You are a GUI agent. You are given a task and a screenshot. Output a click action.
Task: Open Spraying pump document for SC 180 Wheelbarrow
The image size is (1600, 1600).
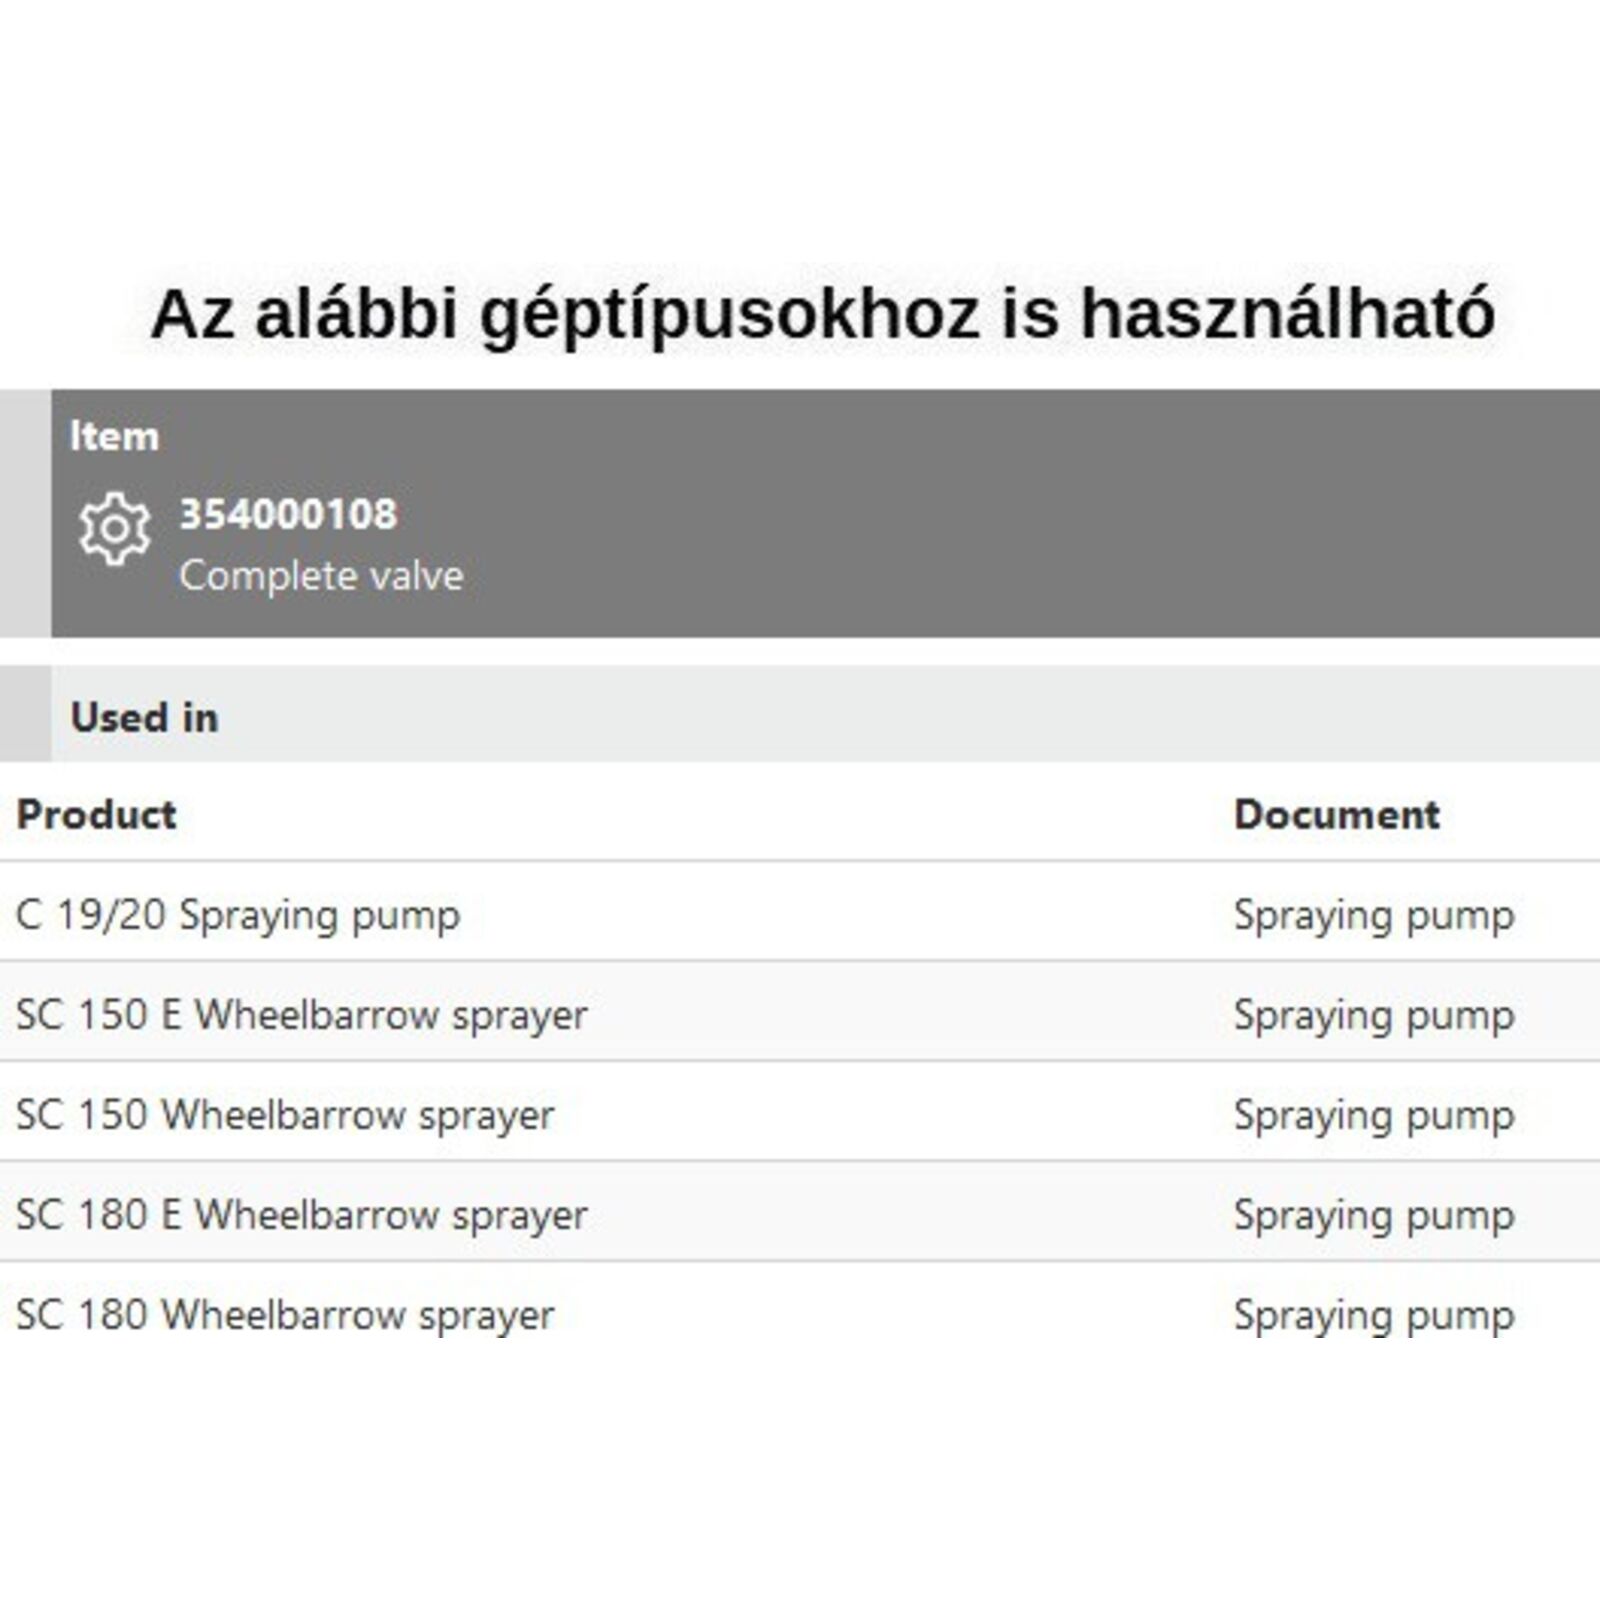(1374, 1315)
